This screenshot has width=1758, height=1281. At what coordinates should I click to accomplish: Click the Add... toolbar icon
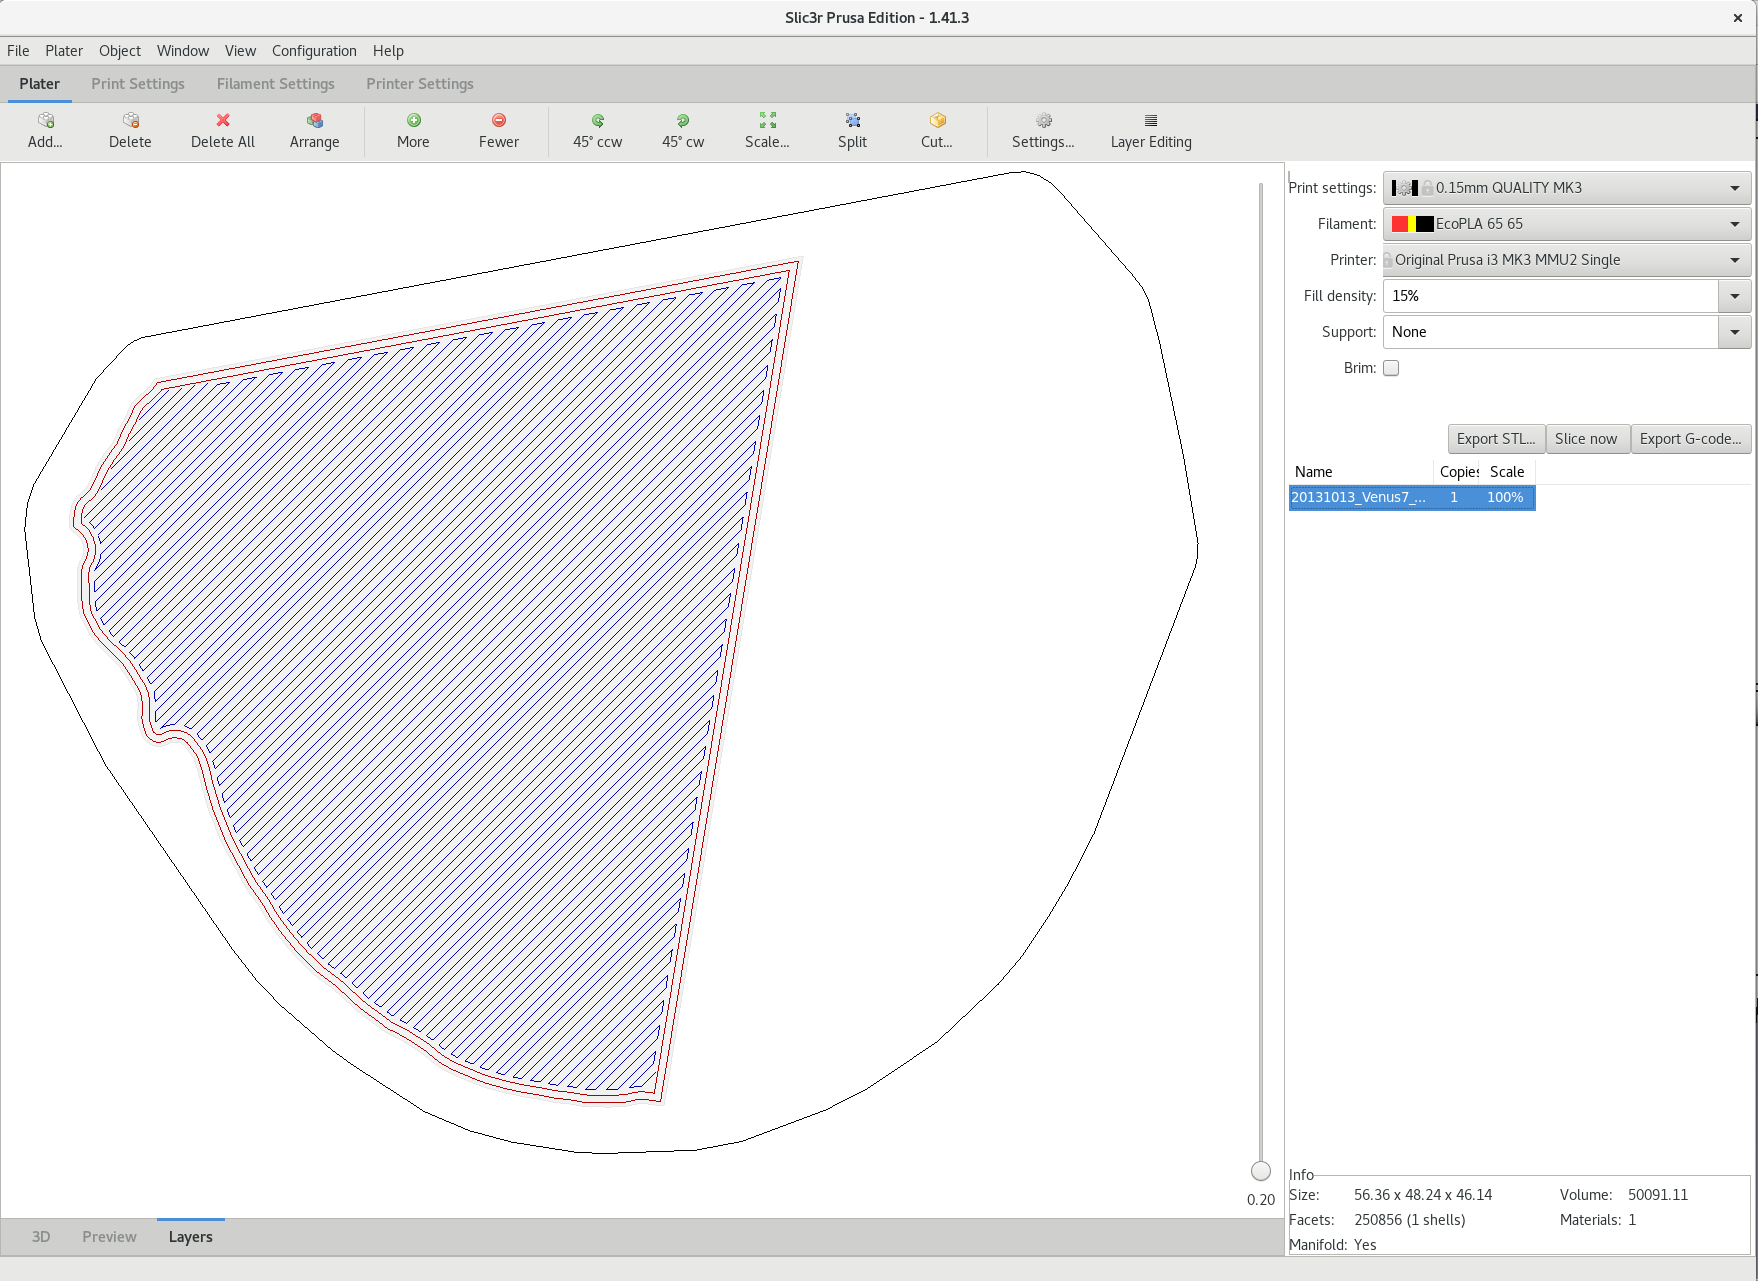[45, 120]
